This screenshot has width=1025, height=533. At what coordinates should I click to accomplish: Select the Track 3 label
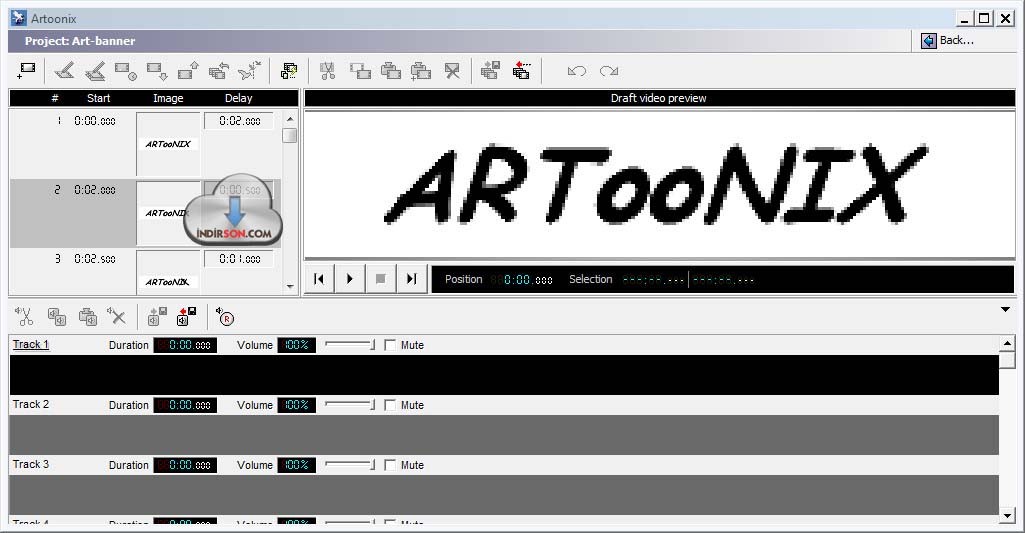pyautogui.click(x=31, y=465)
